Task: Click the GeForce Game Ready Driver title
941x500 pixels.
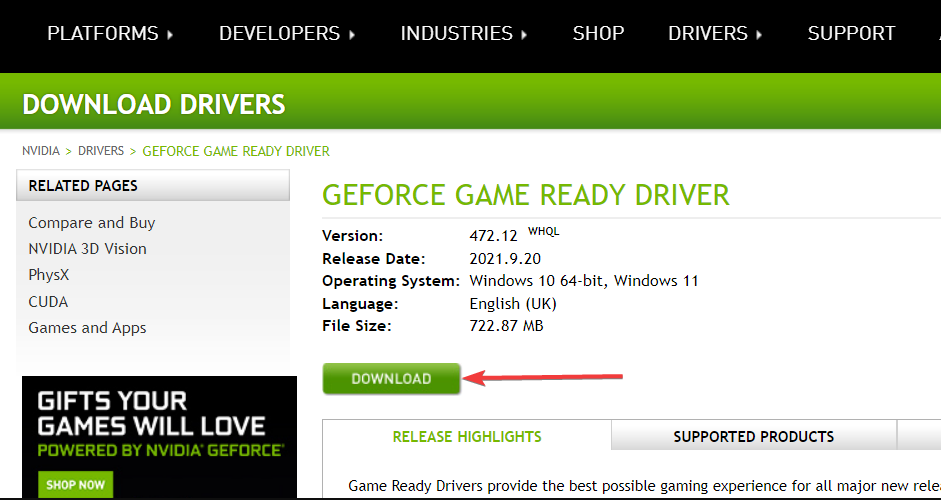Action: click(526, 195)
